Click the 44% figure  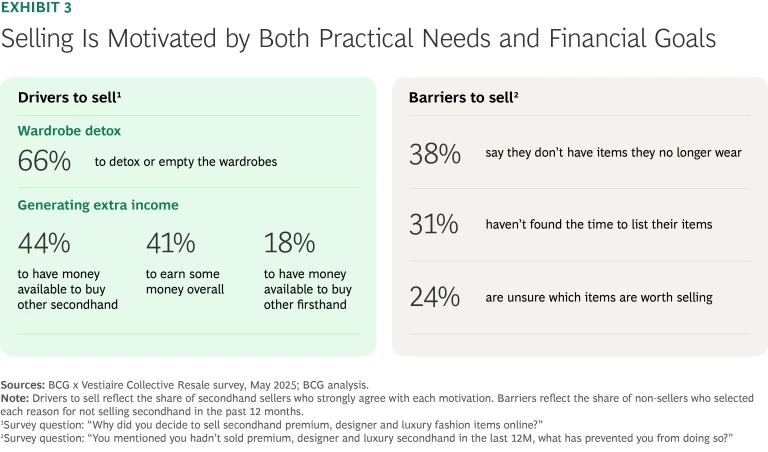[x=44, y=242]
